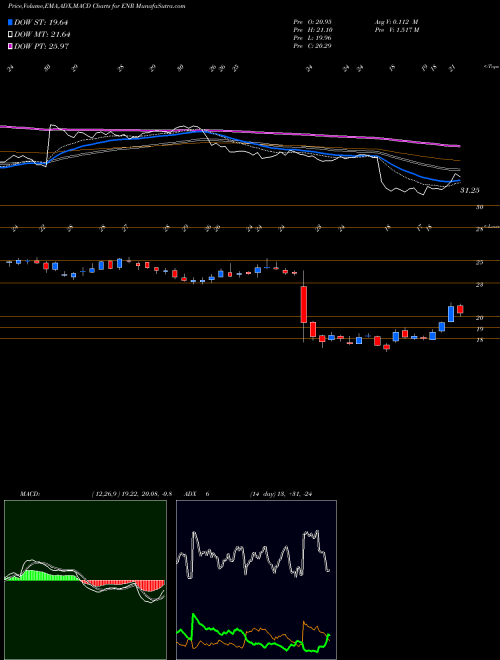500x660 pixels.
Task: Click the Pre H: 21.10 value
Action: 312,30
